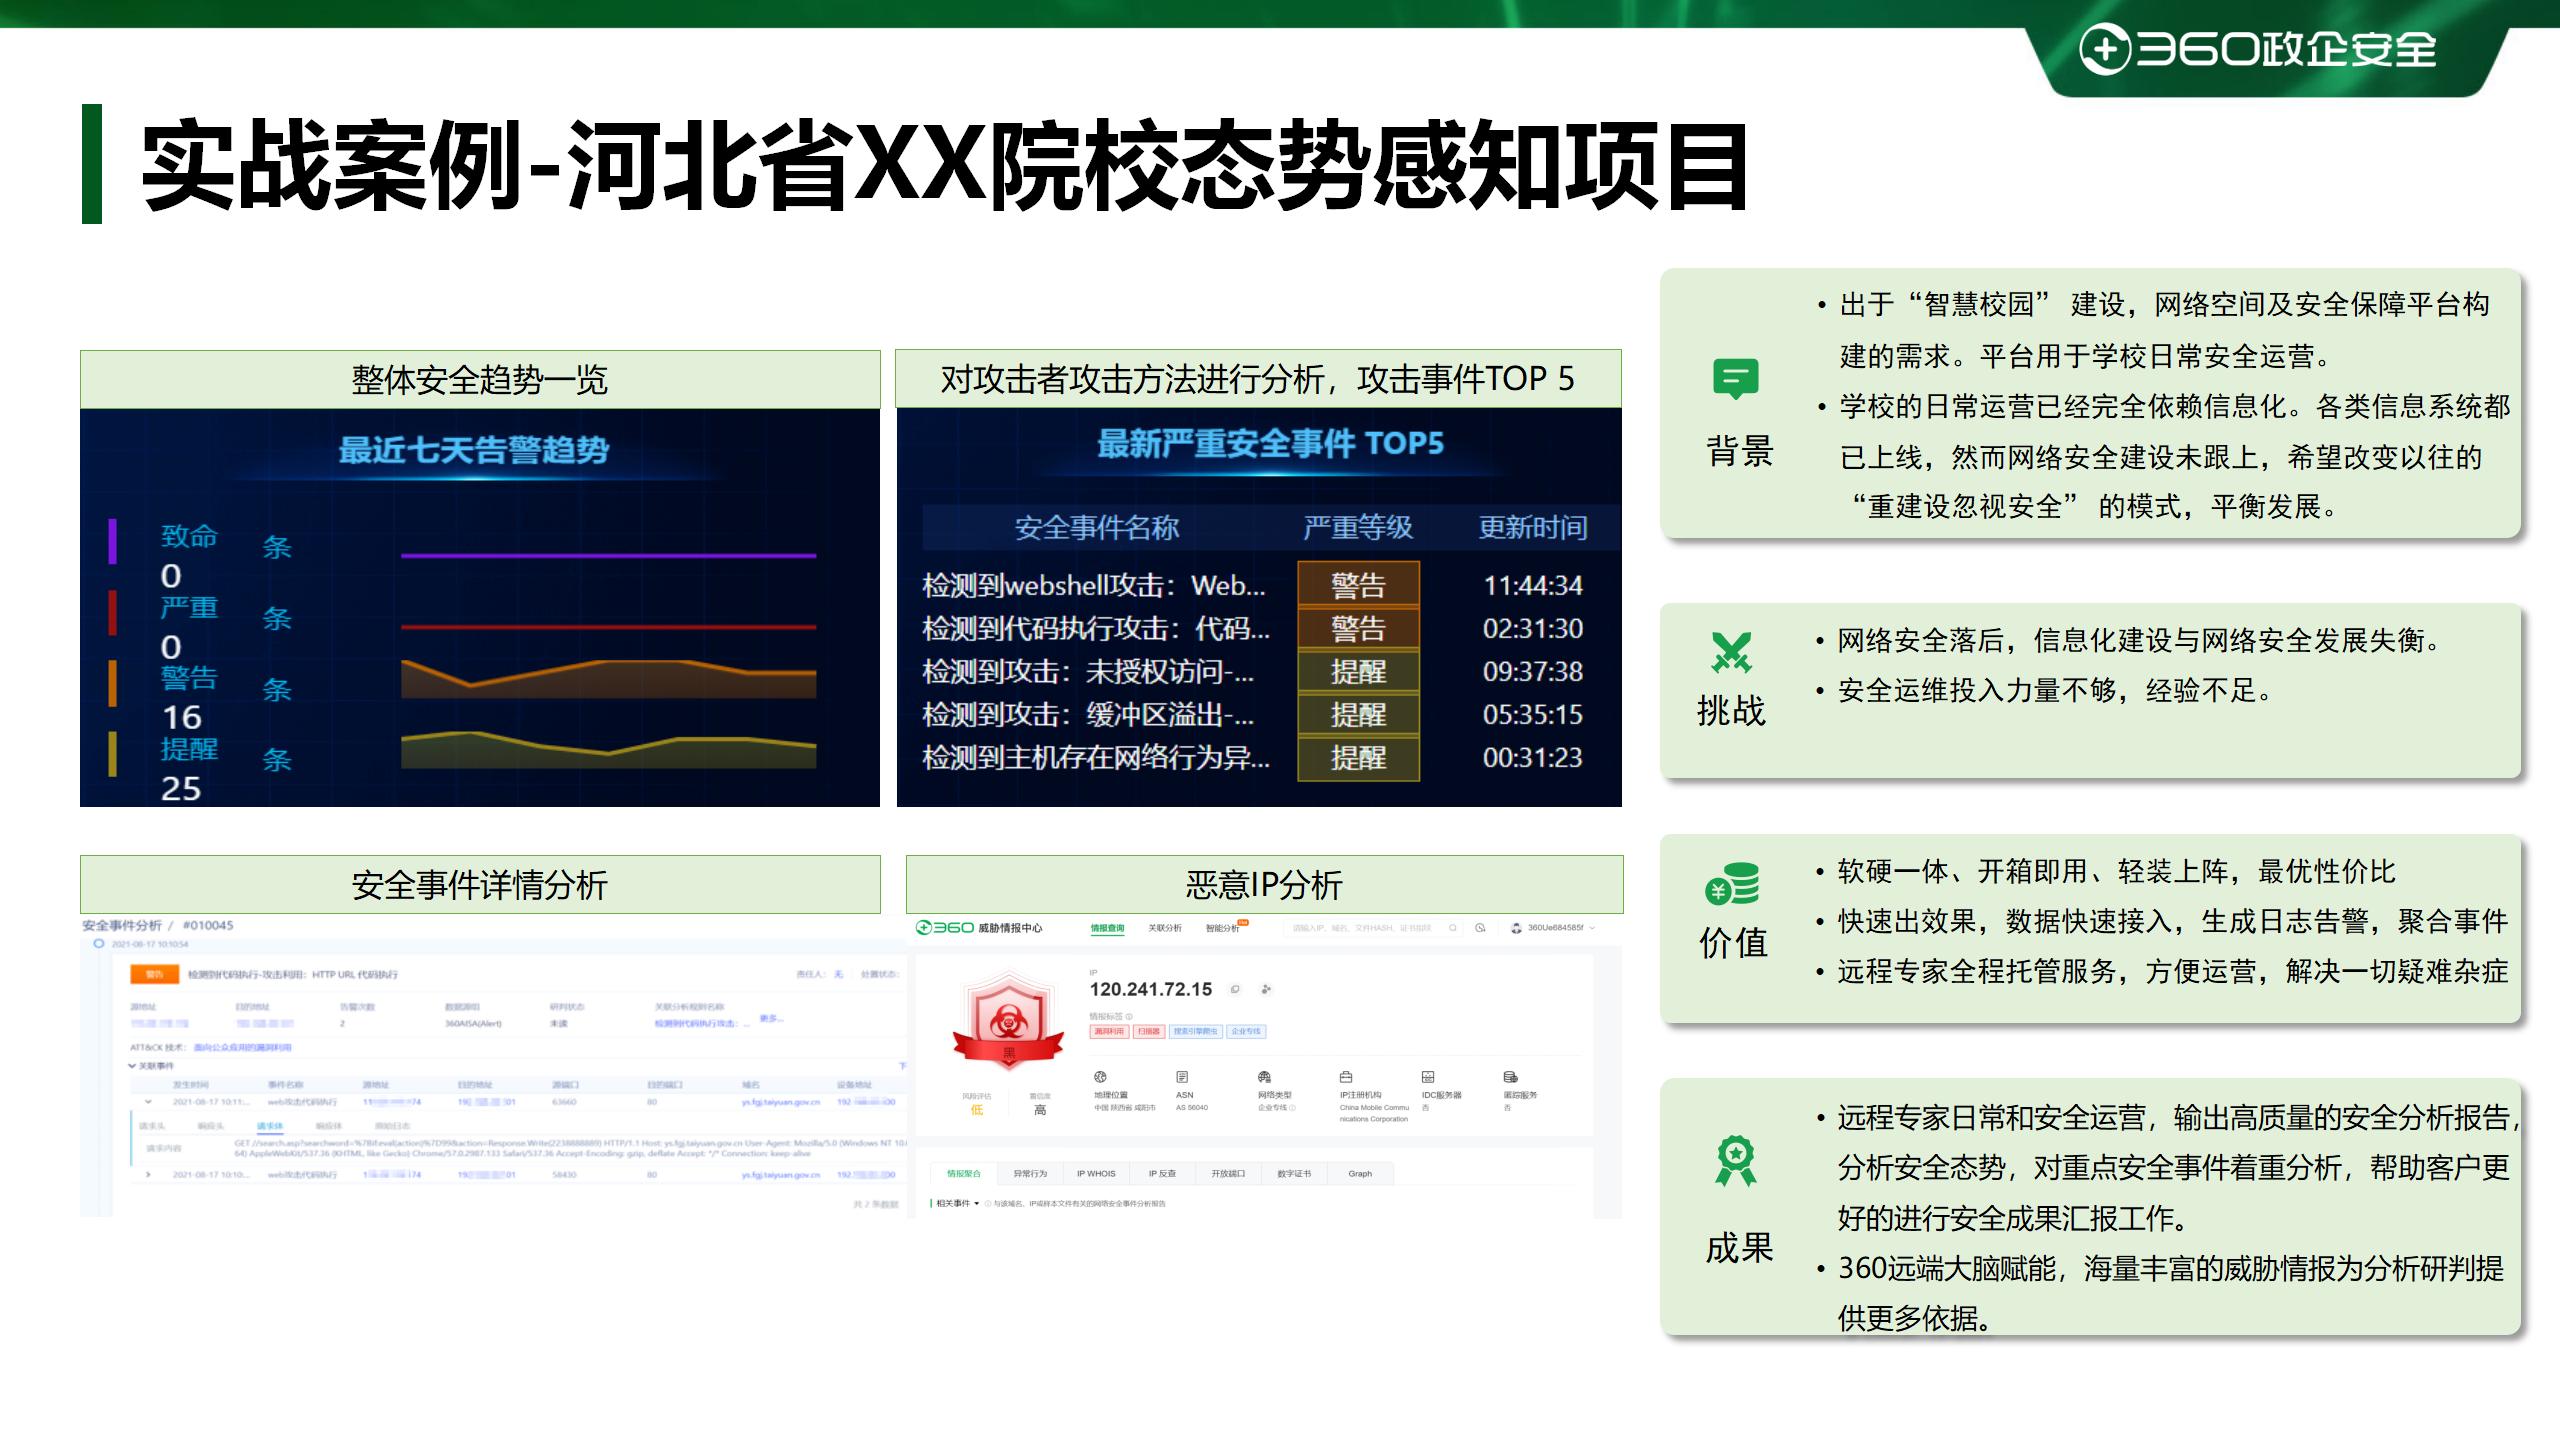Click the 恶意IP分析 panel header

pyautogui.click(x=1264, y=884)
